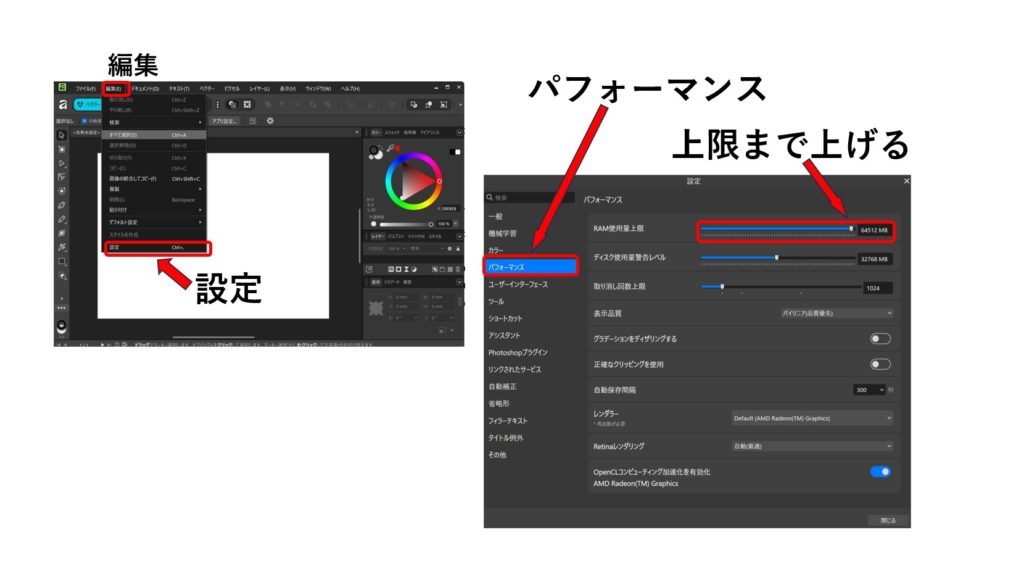
Task: Open the 表示品質 dropdown
Action: point(837,314)
